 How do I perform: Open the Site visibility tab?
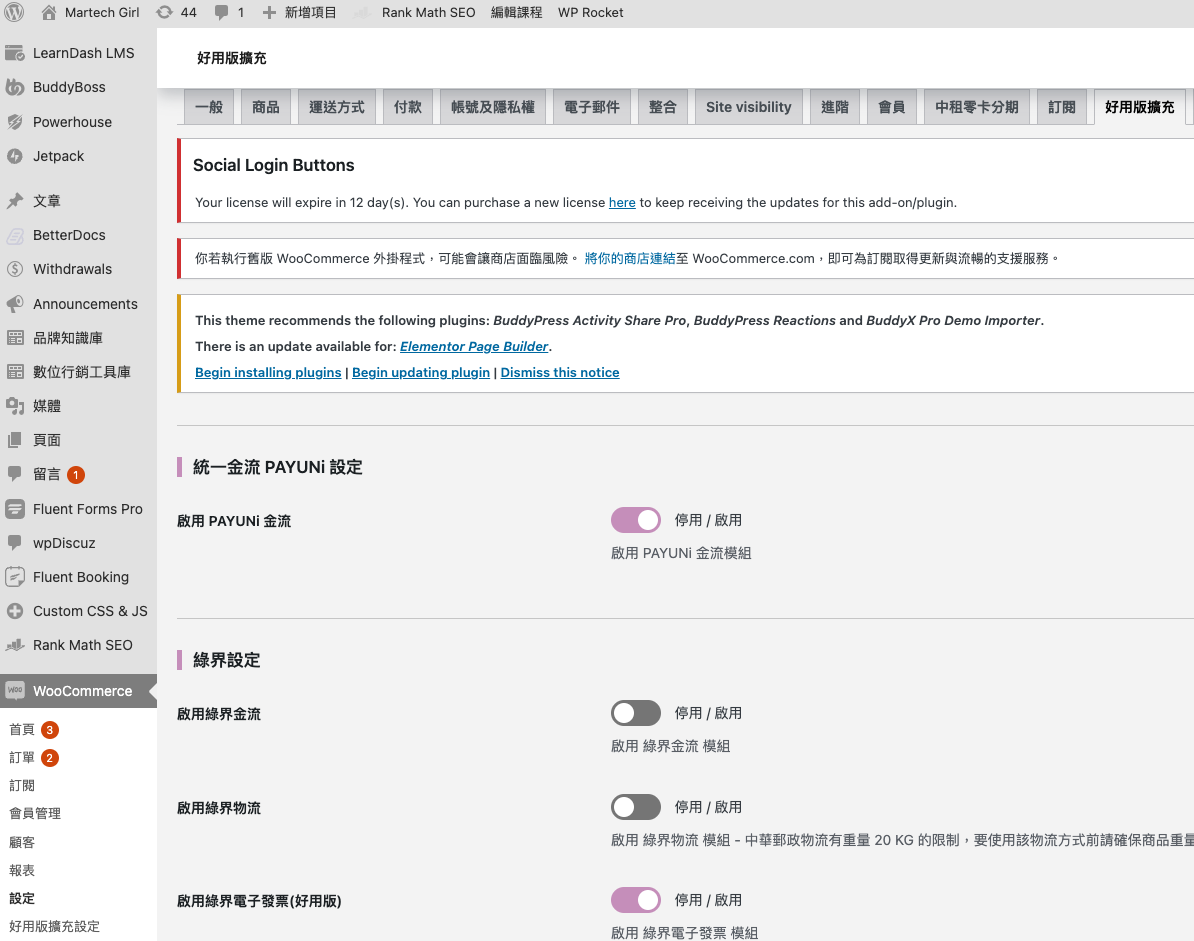coord(748,105)
